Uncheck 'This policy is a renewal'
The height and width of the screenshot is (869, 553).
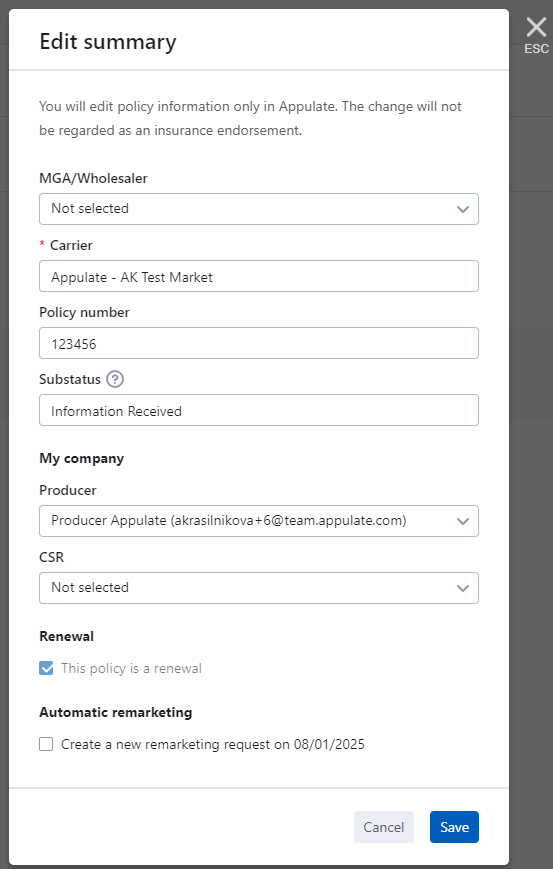47,668
